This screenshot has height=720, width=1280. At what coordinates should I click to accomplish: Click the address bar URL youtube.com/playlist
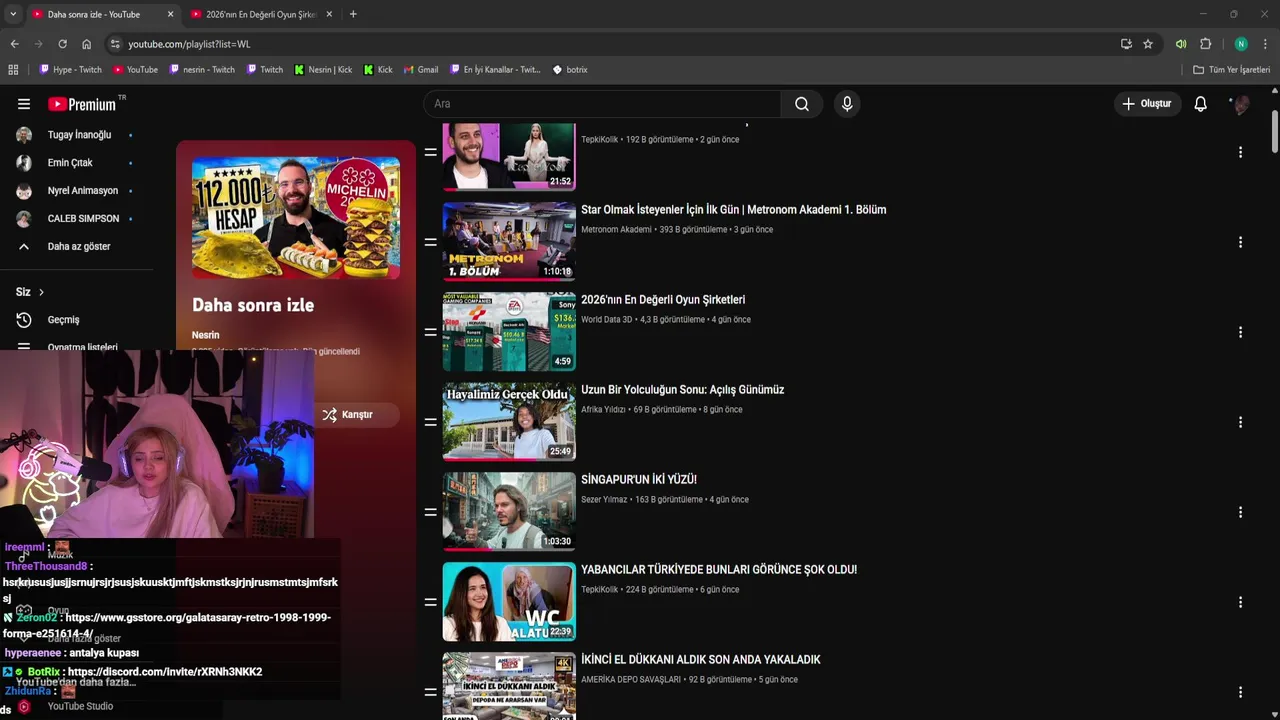(189, 44)
